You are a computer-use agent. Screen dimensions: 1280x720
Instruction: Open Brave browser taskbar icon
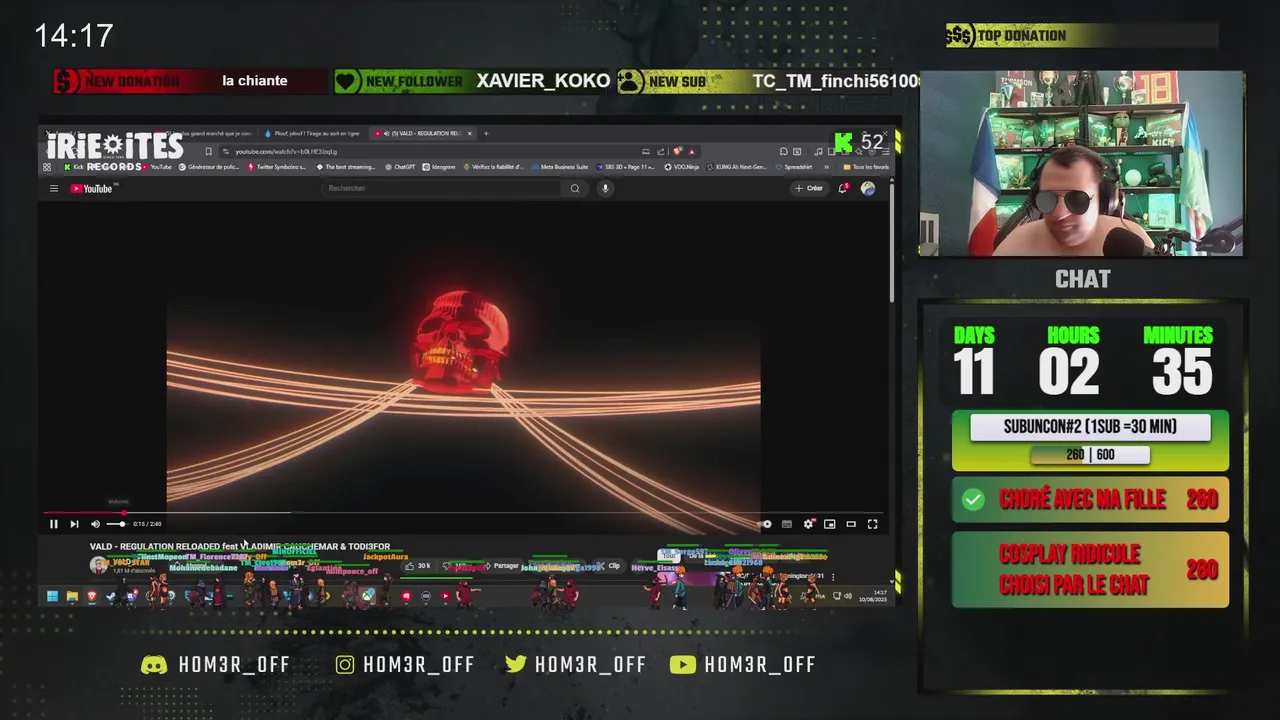pyautogui.click(x=91, y=597)
